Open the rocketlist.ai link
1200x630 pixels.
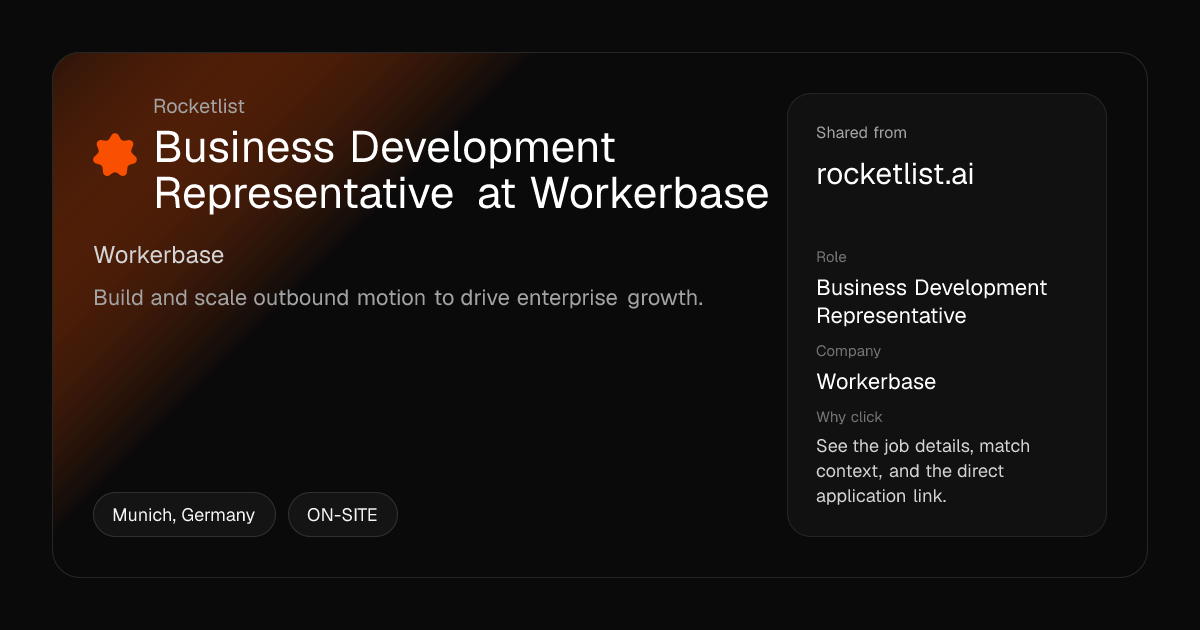click(895, 174)
